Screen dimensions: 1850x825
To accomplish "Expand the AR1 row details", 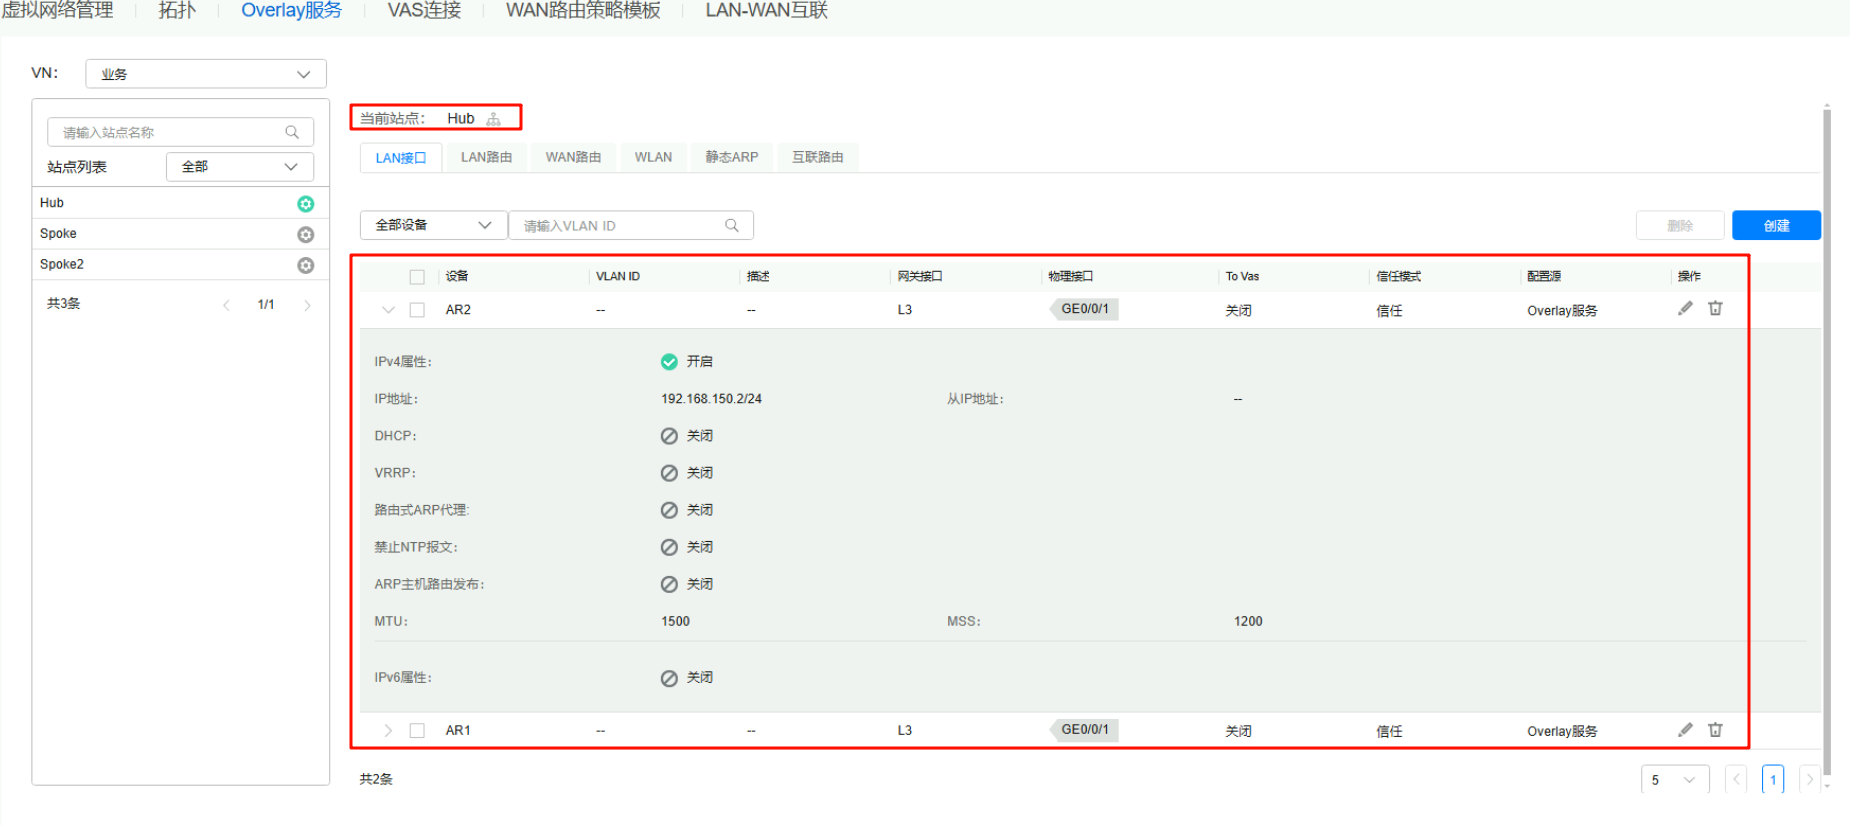I will [x=388, y=731].
